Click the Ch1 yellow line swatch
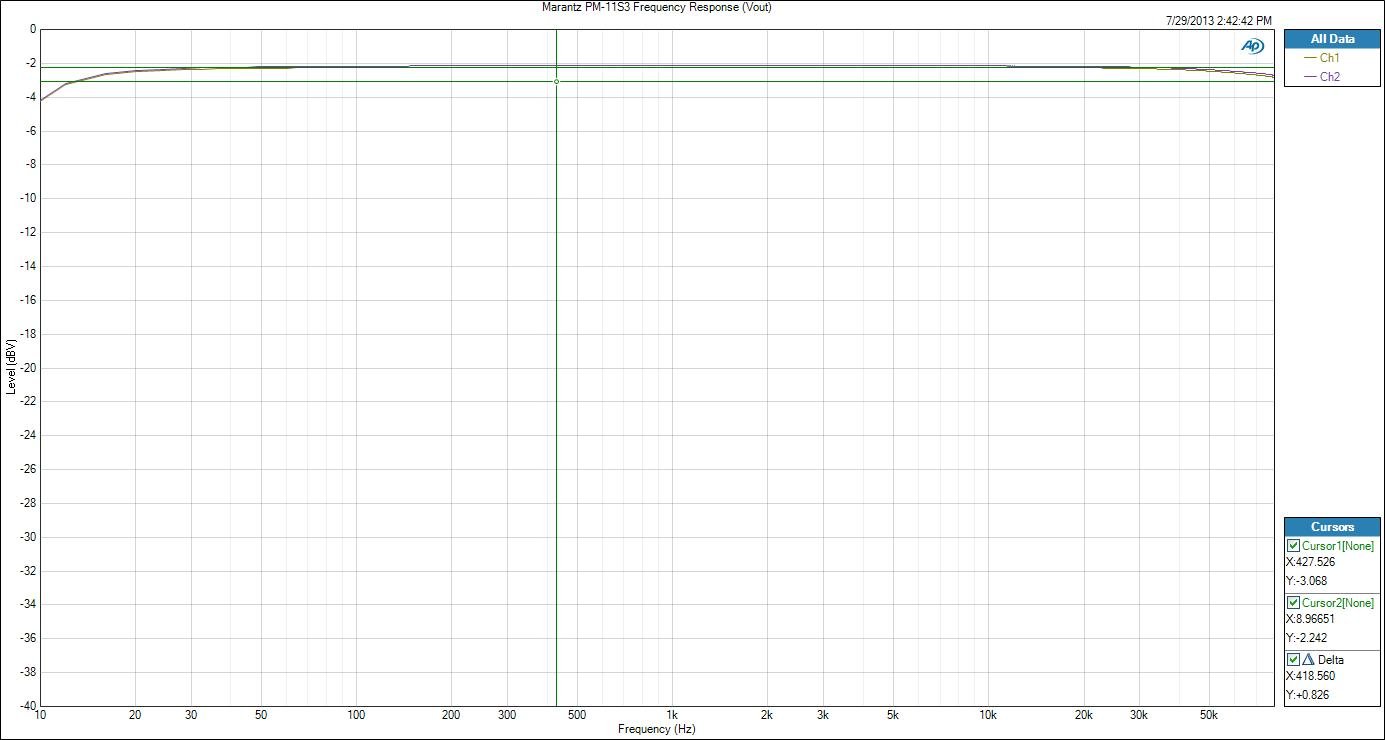The height and width of the screenshot is (740, 1385). (1311, 58)
